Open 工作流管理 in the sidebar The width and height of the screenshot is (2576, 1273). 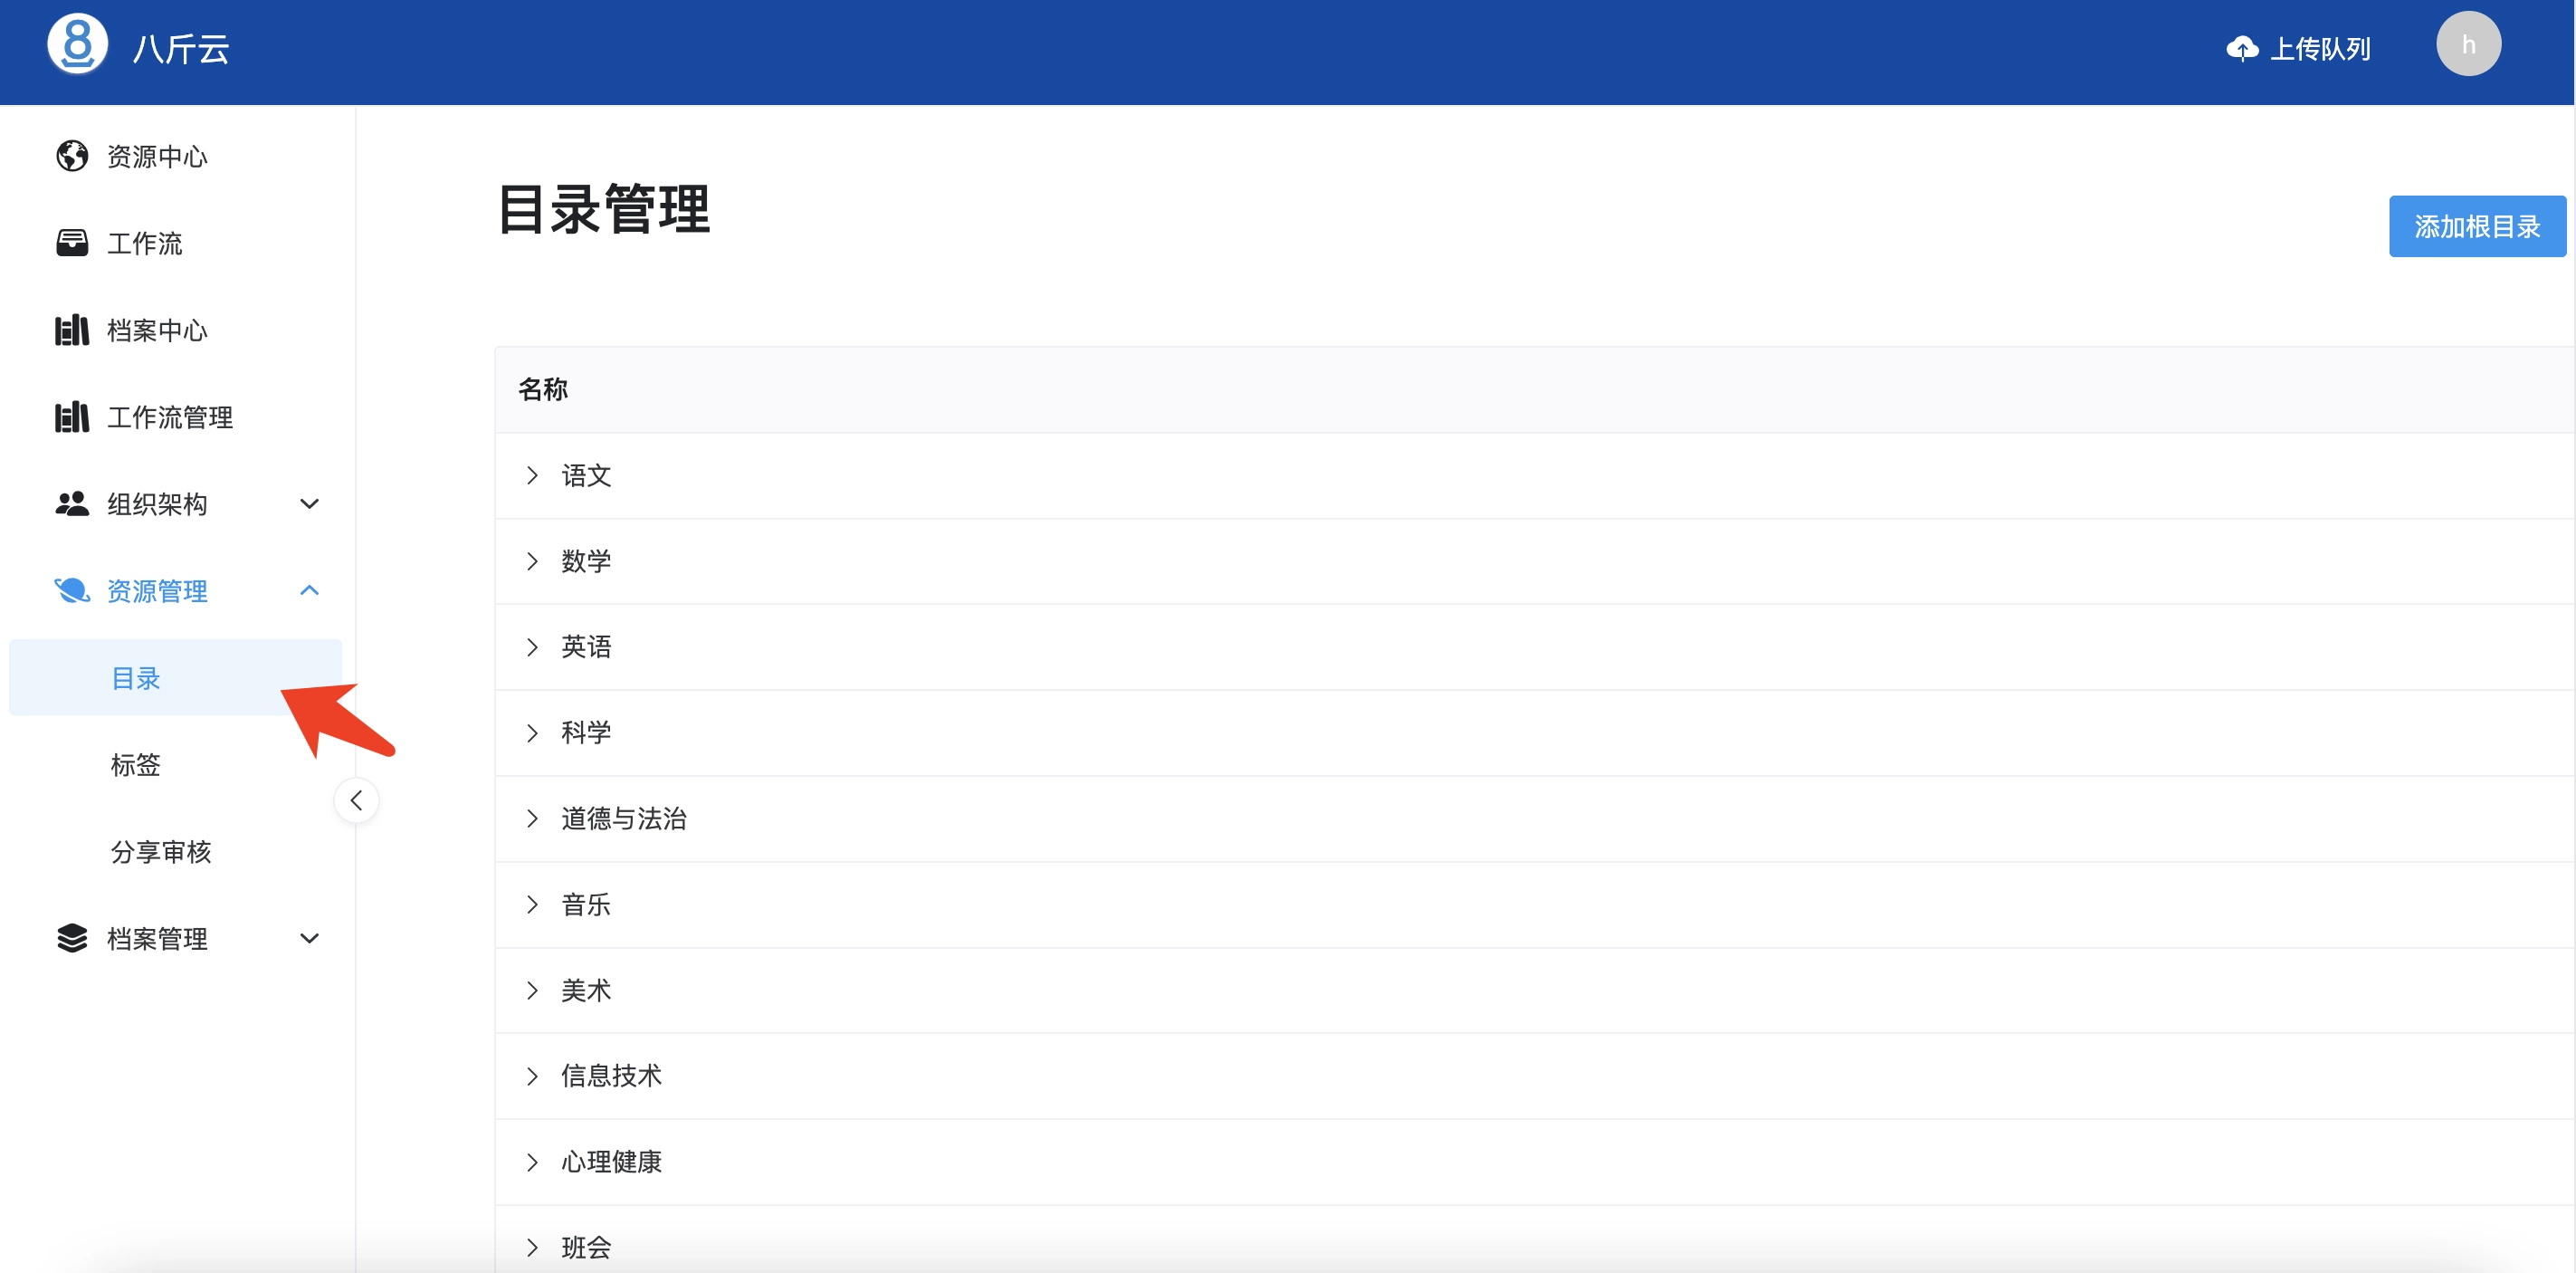coord(169,417)
